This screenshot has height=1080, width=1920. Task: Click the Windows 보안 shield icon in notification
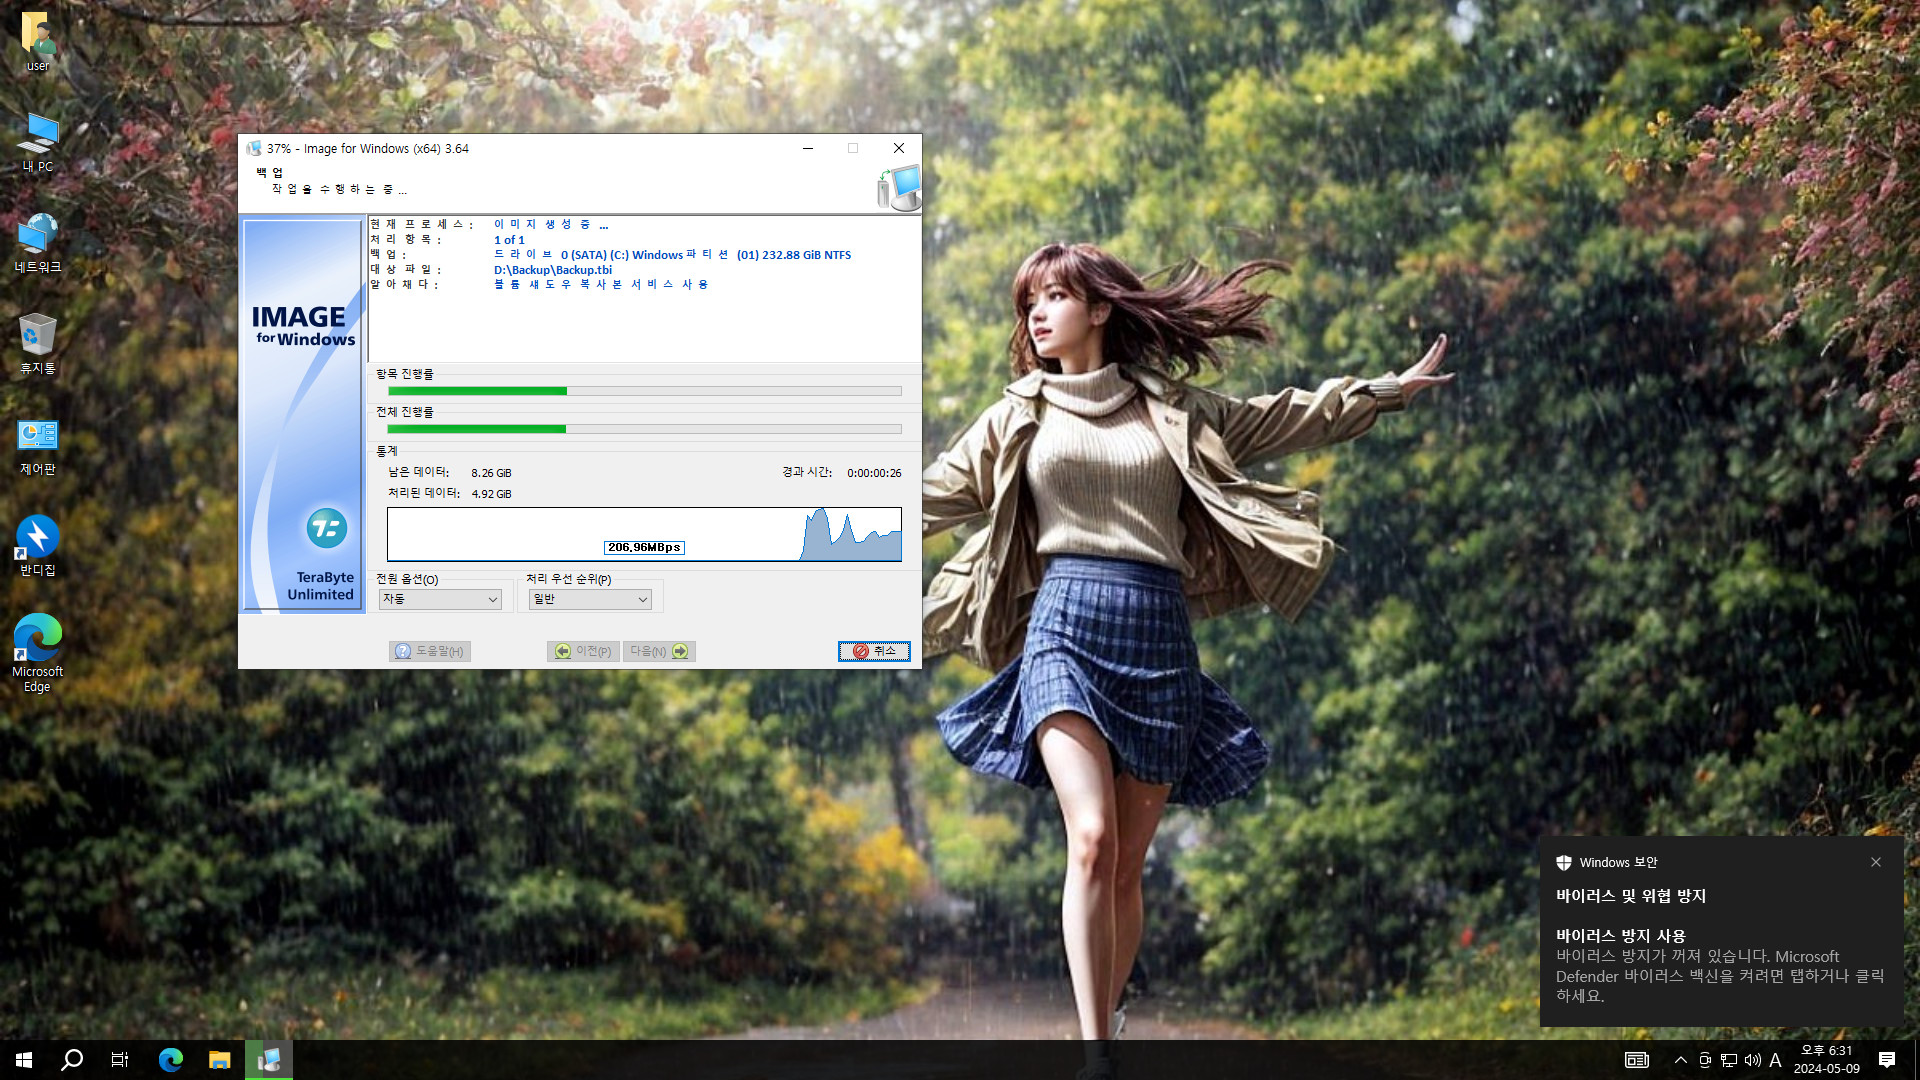1564,862
